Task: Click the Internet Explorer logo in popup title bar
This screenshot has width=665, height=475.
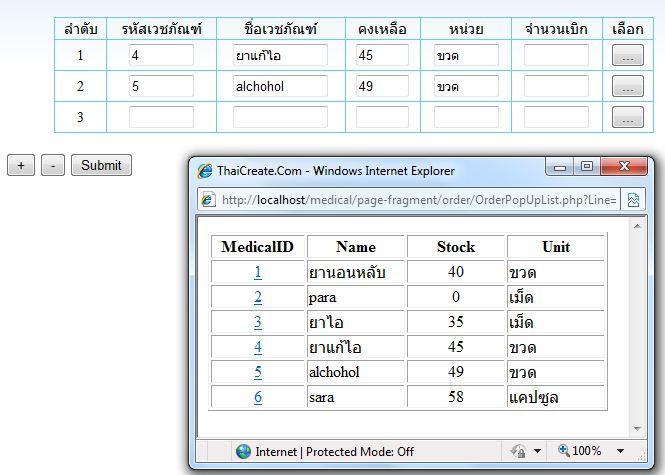Action: [204, 171]
